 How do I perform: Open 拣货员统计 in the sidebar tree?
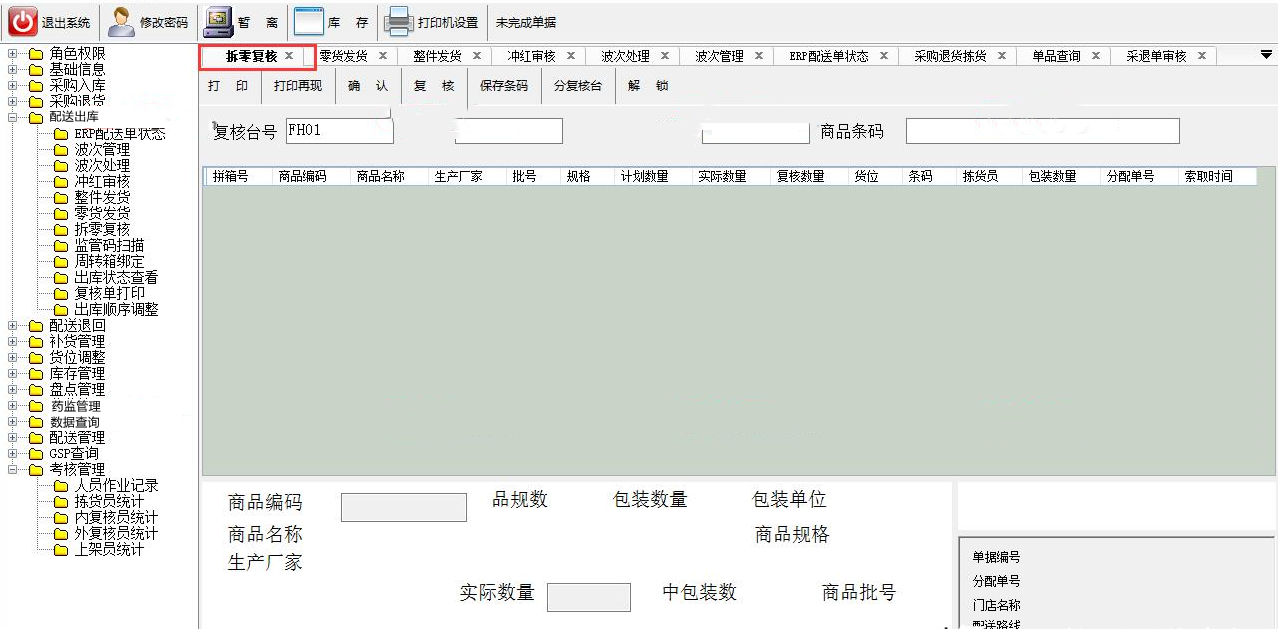pyautogui.click(x=109, y=501)
